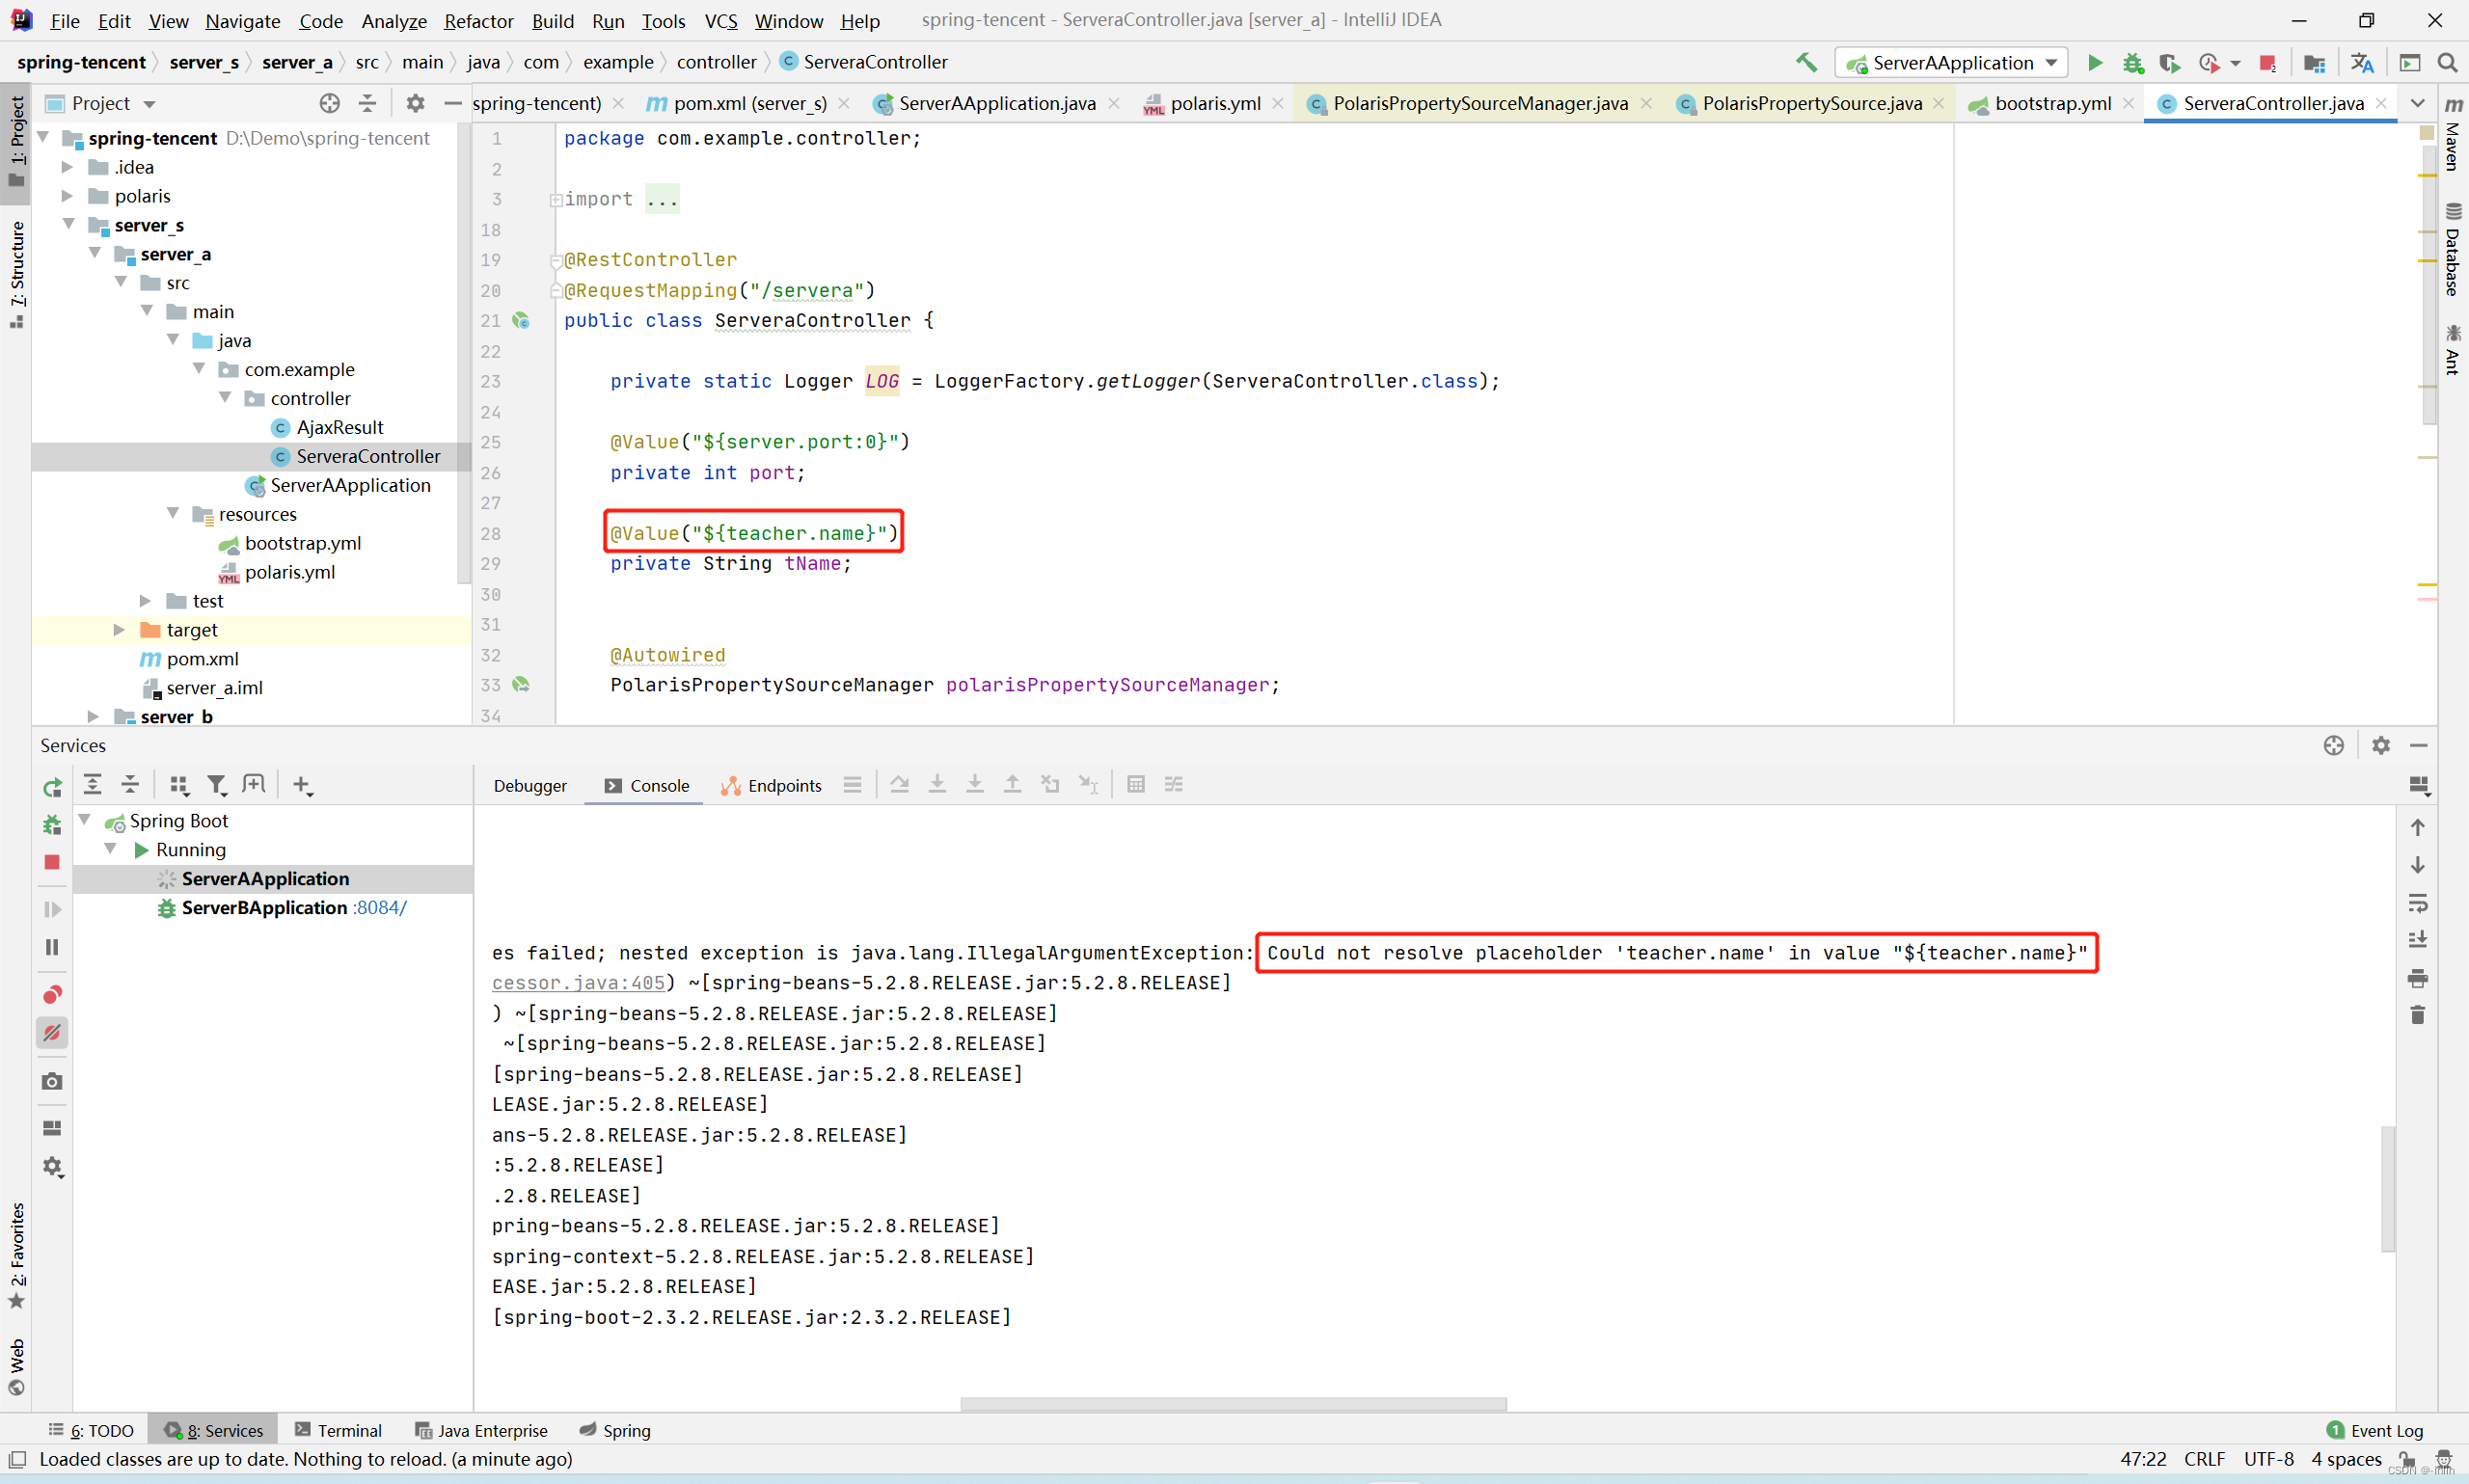This screenshot has height=1484, width=2469.
Task: Open the Group By icon in Services
Action: [x=179, y=784]
